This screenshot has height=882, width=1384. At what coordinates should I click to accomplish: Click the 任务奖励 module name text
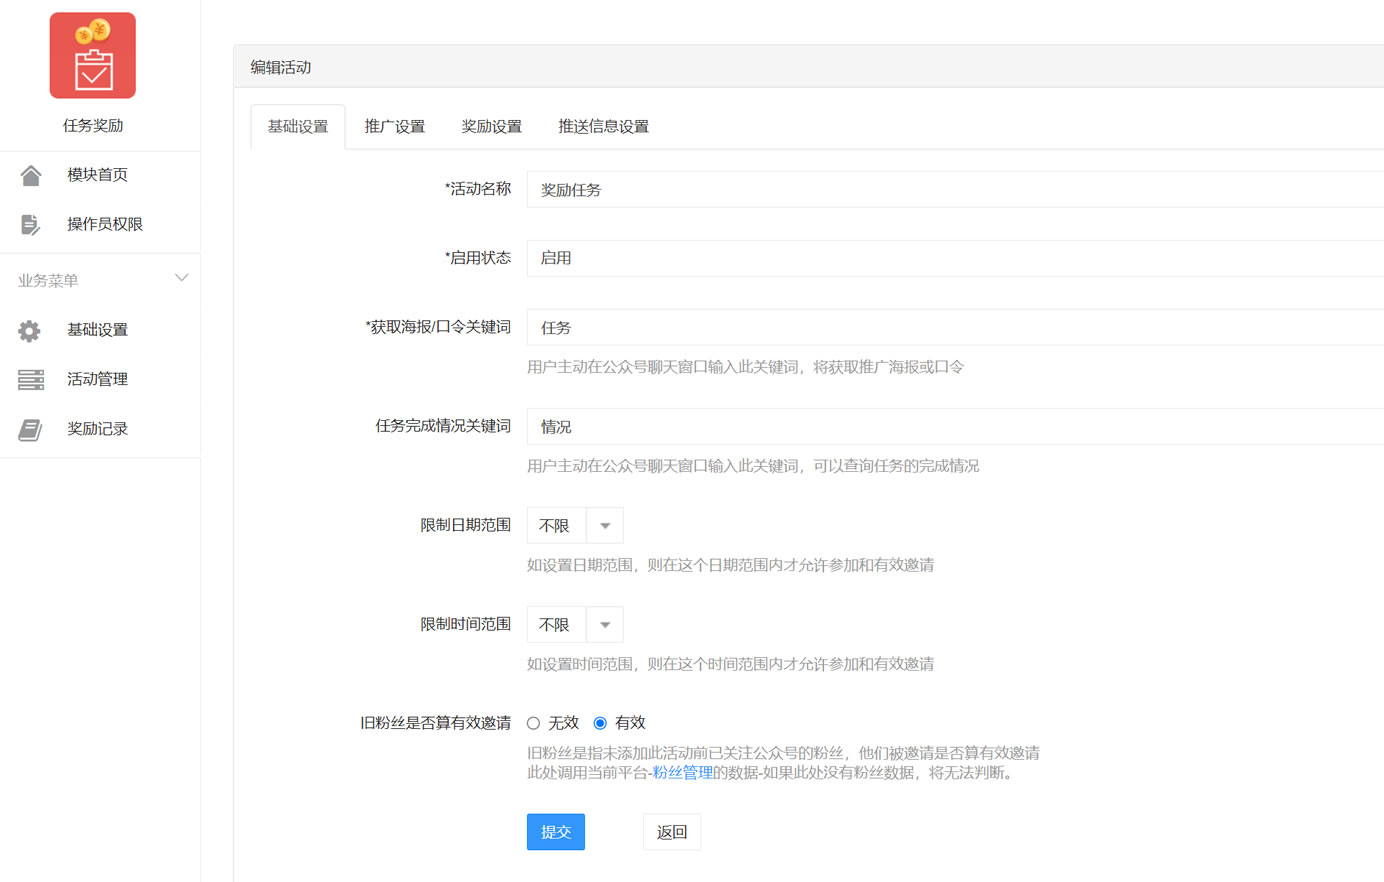(x=93, y=126)
